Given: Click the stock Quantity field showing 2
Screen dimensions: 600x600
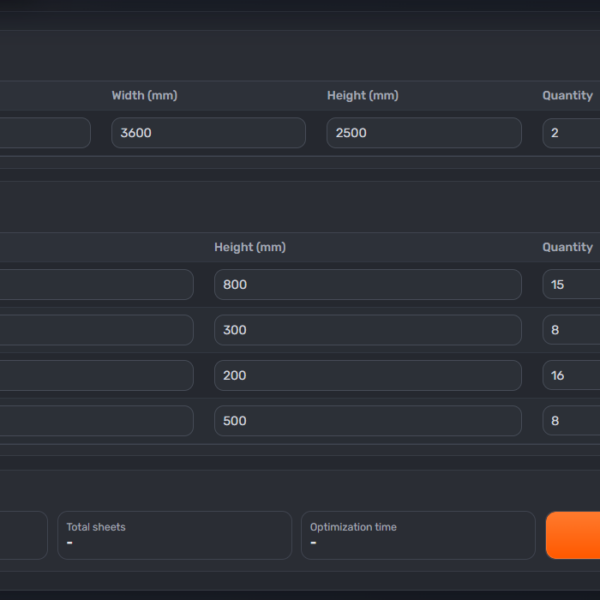Looking at the screenshot, I should pos(571,133).
